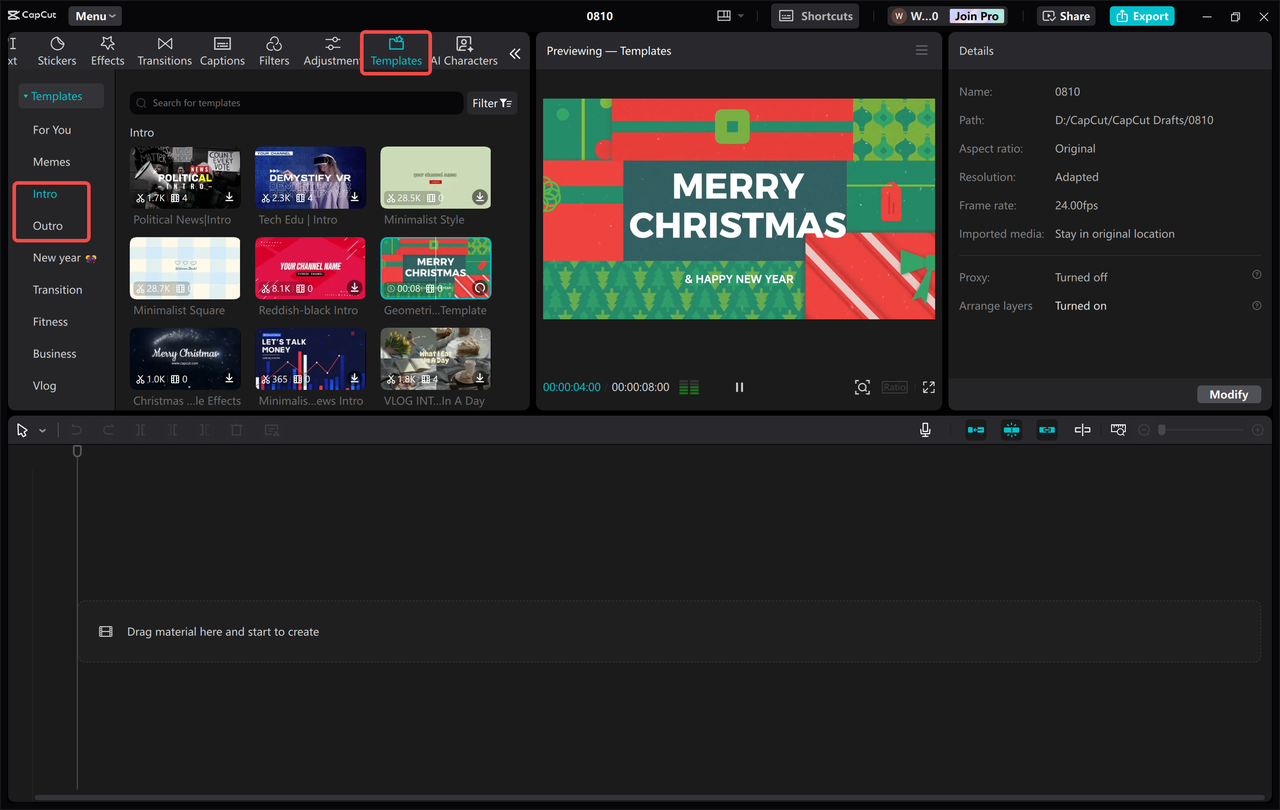Open the Captions panel
This screenshot has height=810, width=1280.
(222, 50)
